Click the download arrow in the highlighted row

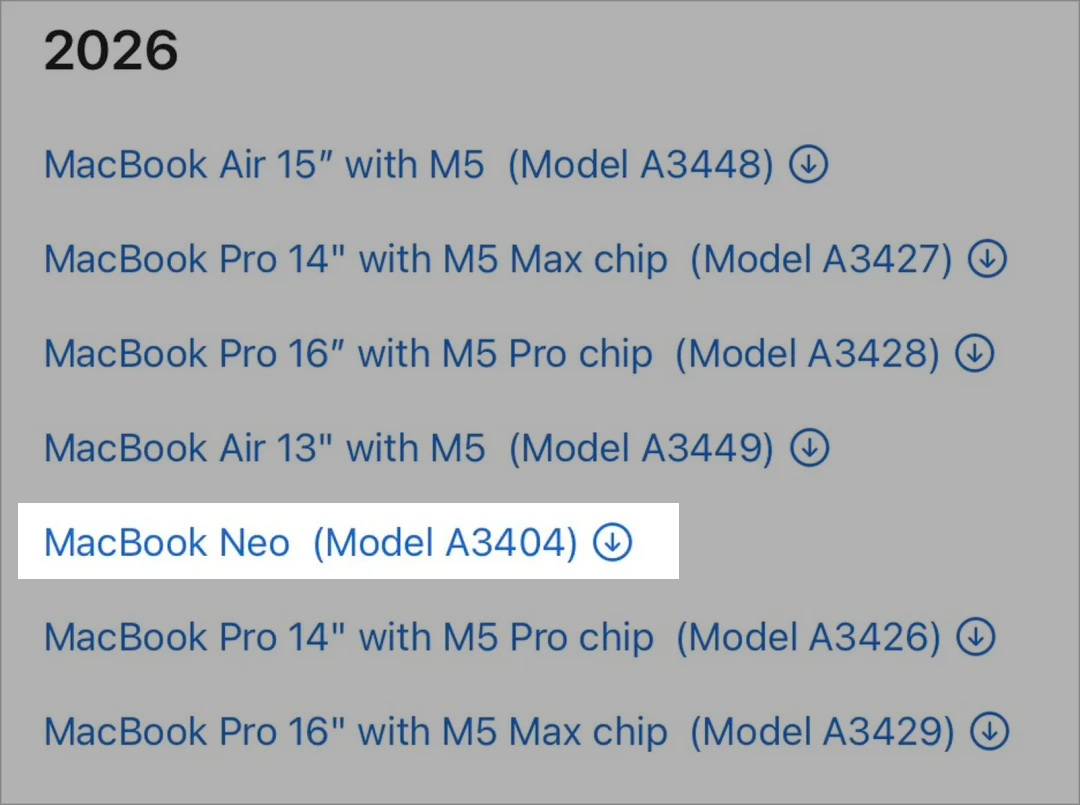pyautogui.click(x=611, y=542)
